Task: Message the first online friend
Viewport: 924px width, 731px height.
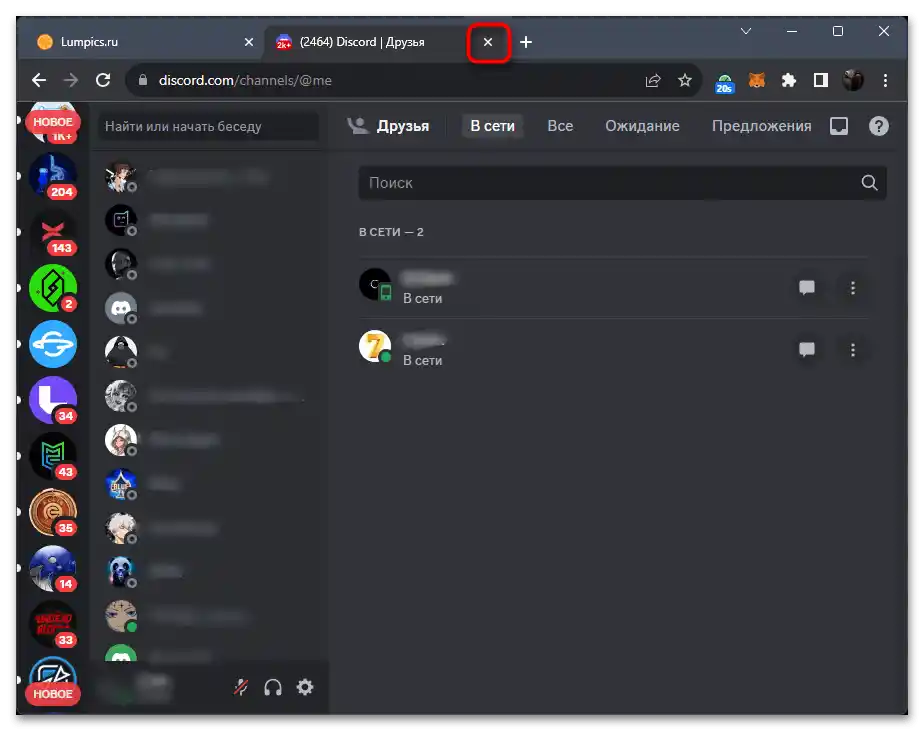Action: pos(807,287)
